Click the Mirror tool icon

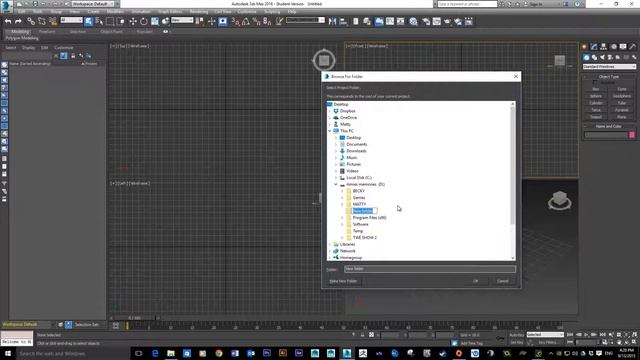[x=332, y=21]
